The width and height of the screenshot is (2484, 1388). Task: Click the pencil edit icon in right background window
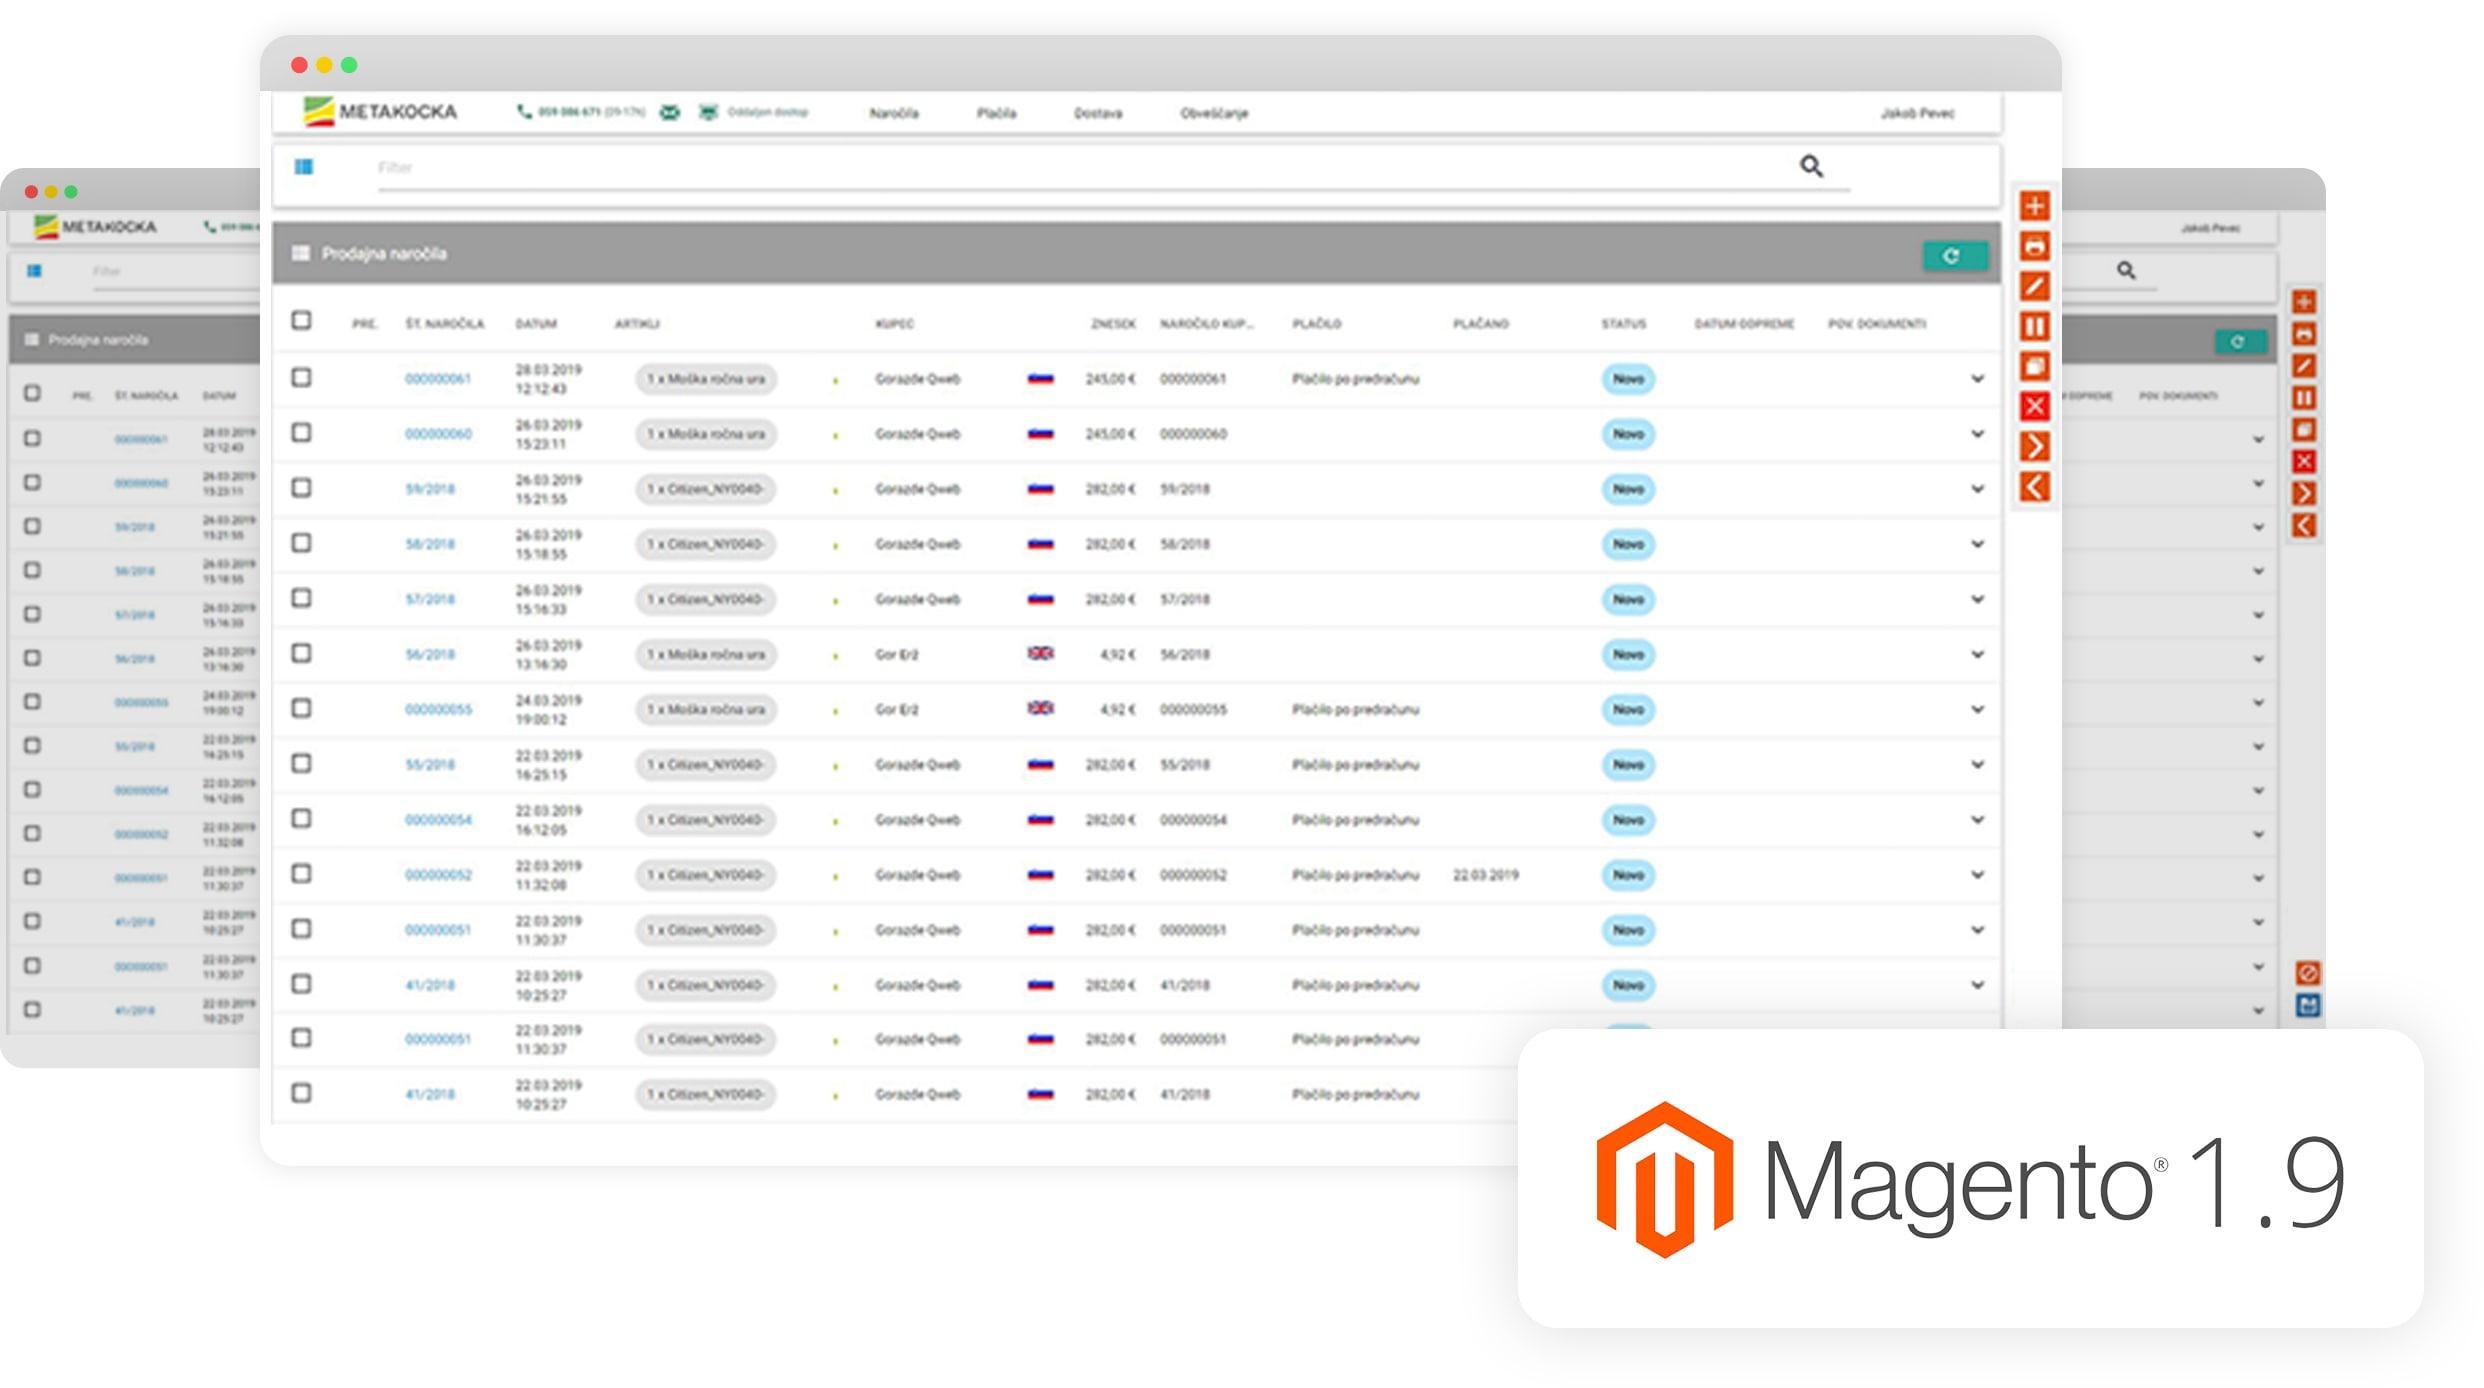[x=2304, y=366]
